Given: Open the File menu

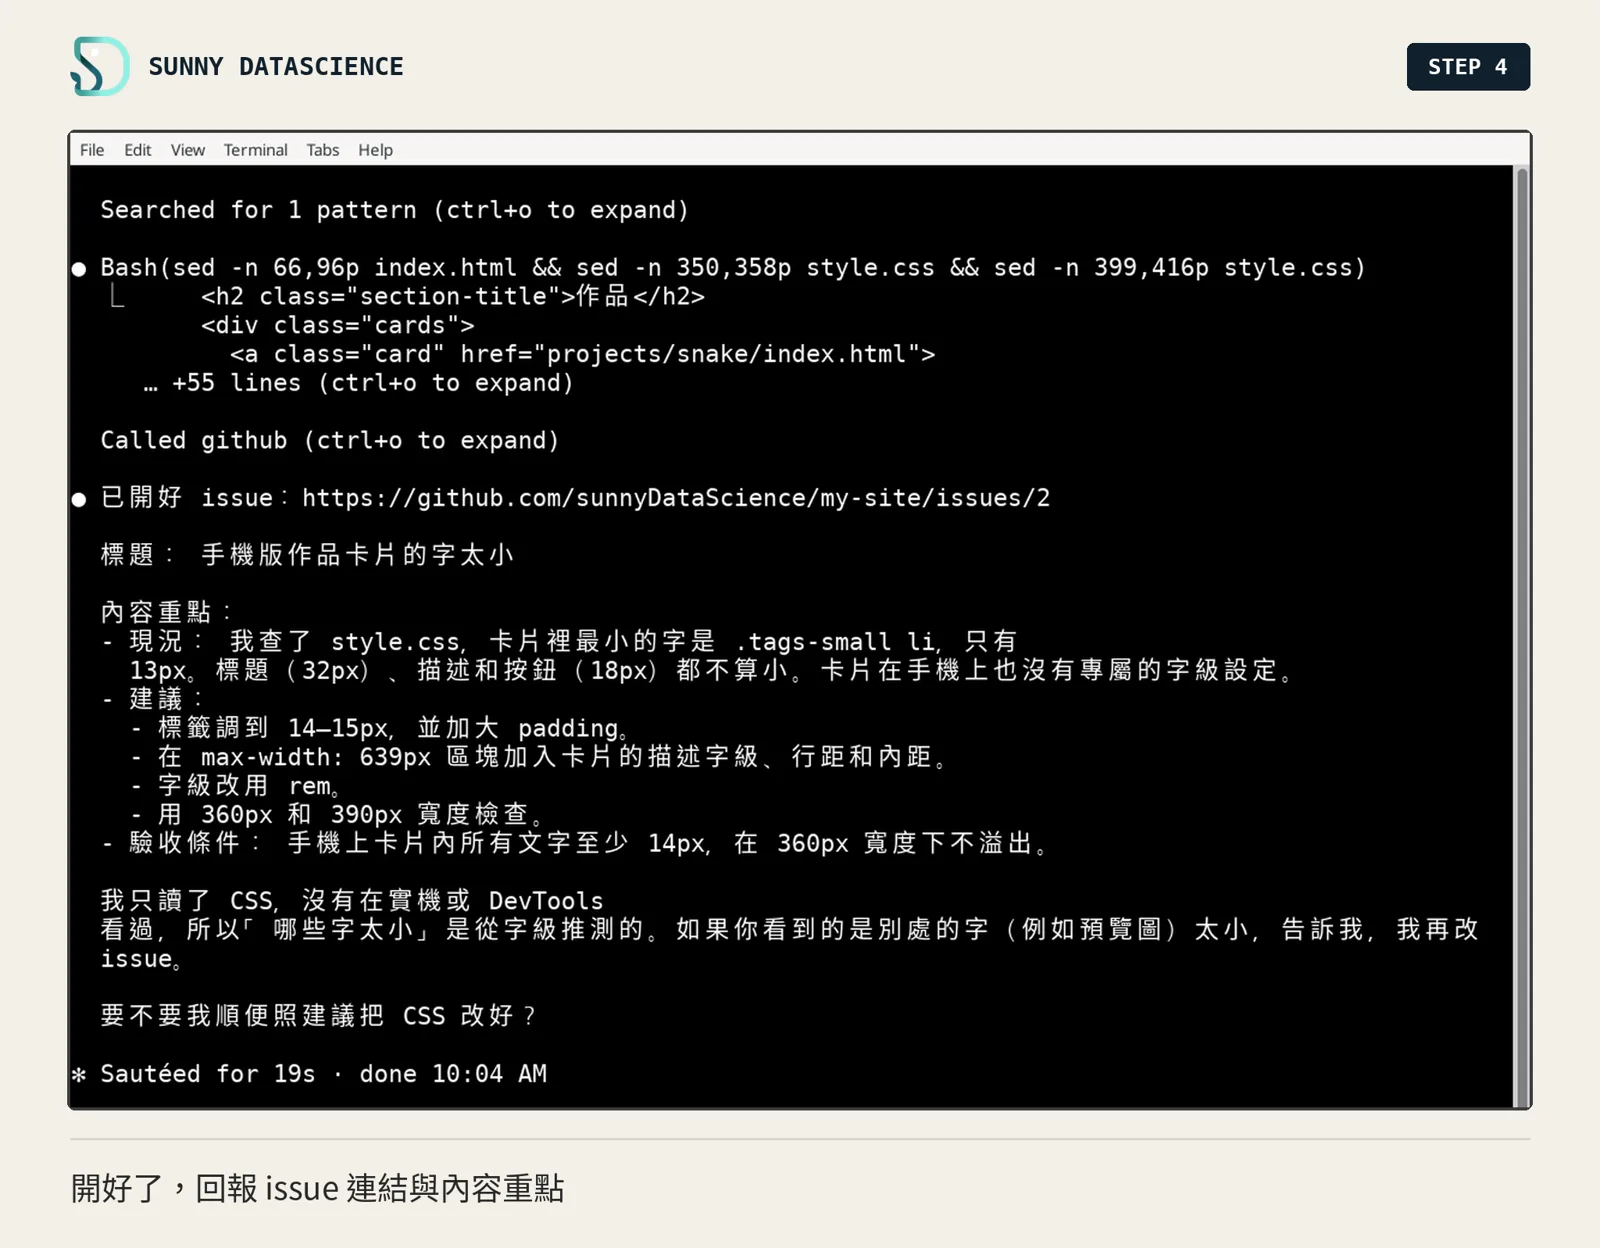Looking at the screenshot, I should pyautogui.click(x=92, y=150).
